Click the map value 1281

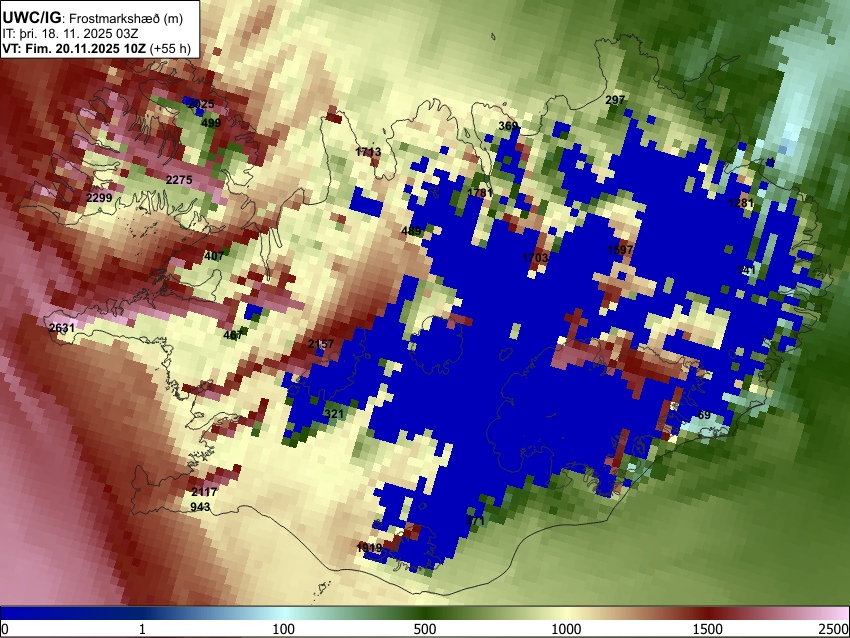click(741, 203)
